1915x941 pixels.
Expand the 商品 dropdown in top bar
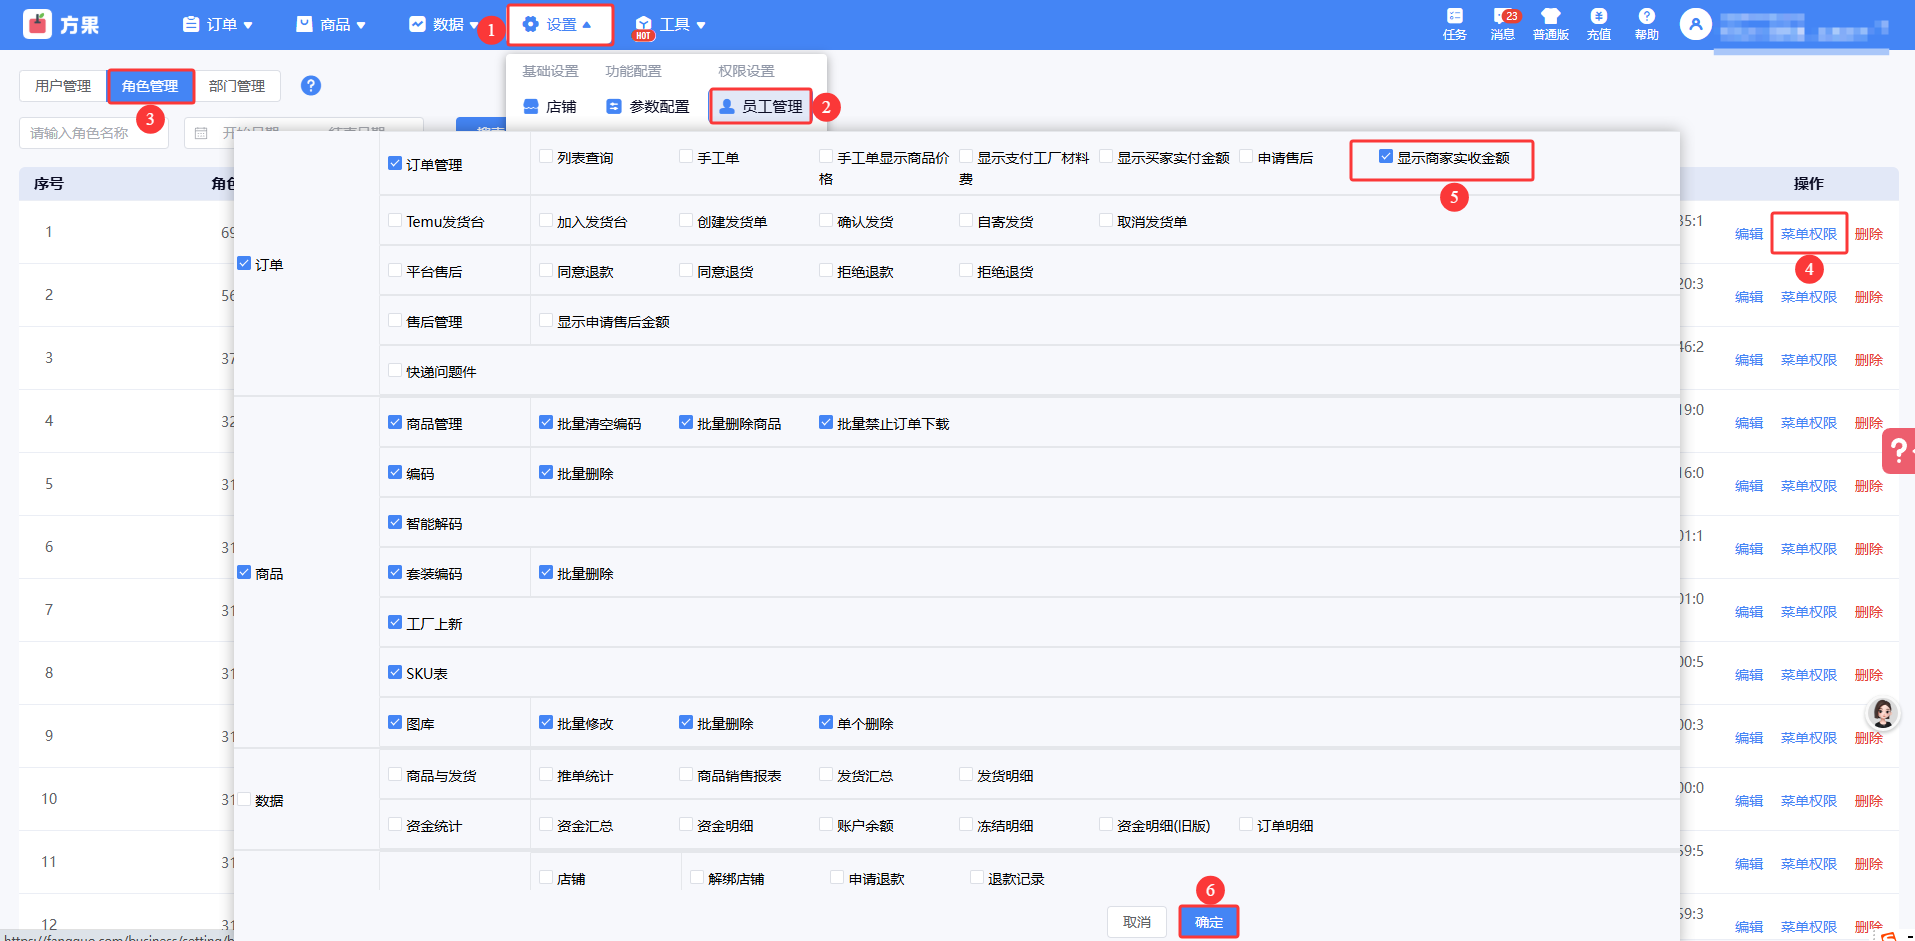pos(332,25)
